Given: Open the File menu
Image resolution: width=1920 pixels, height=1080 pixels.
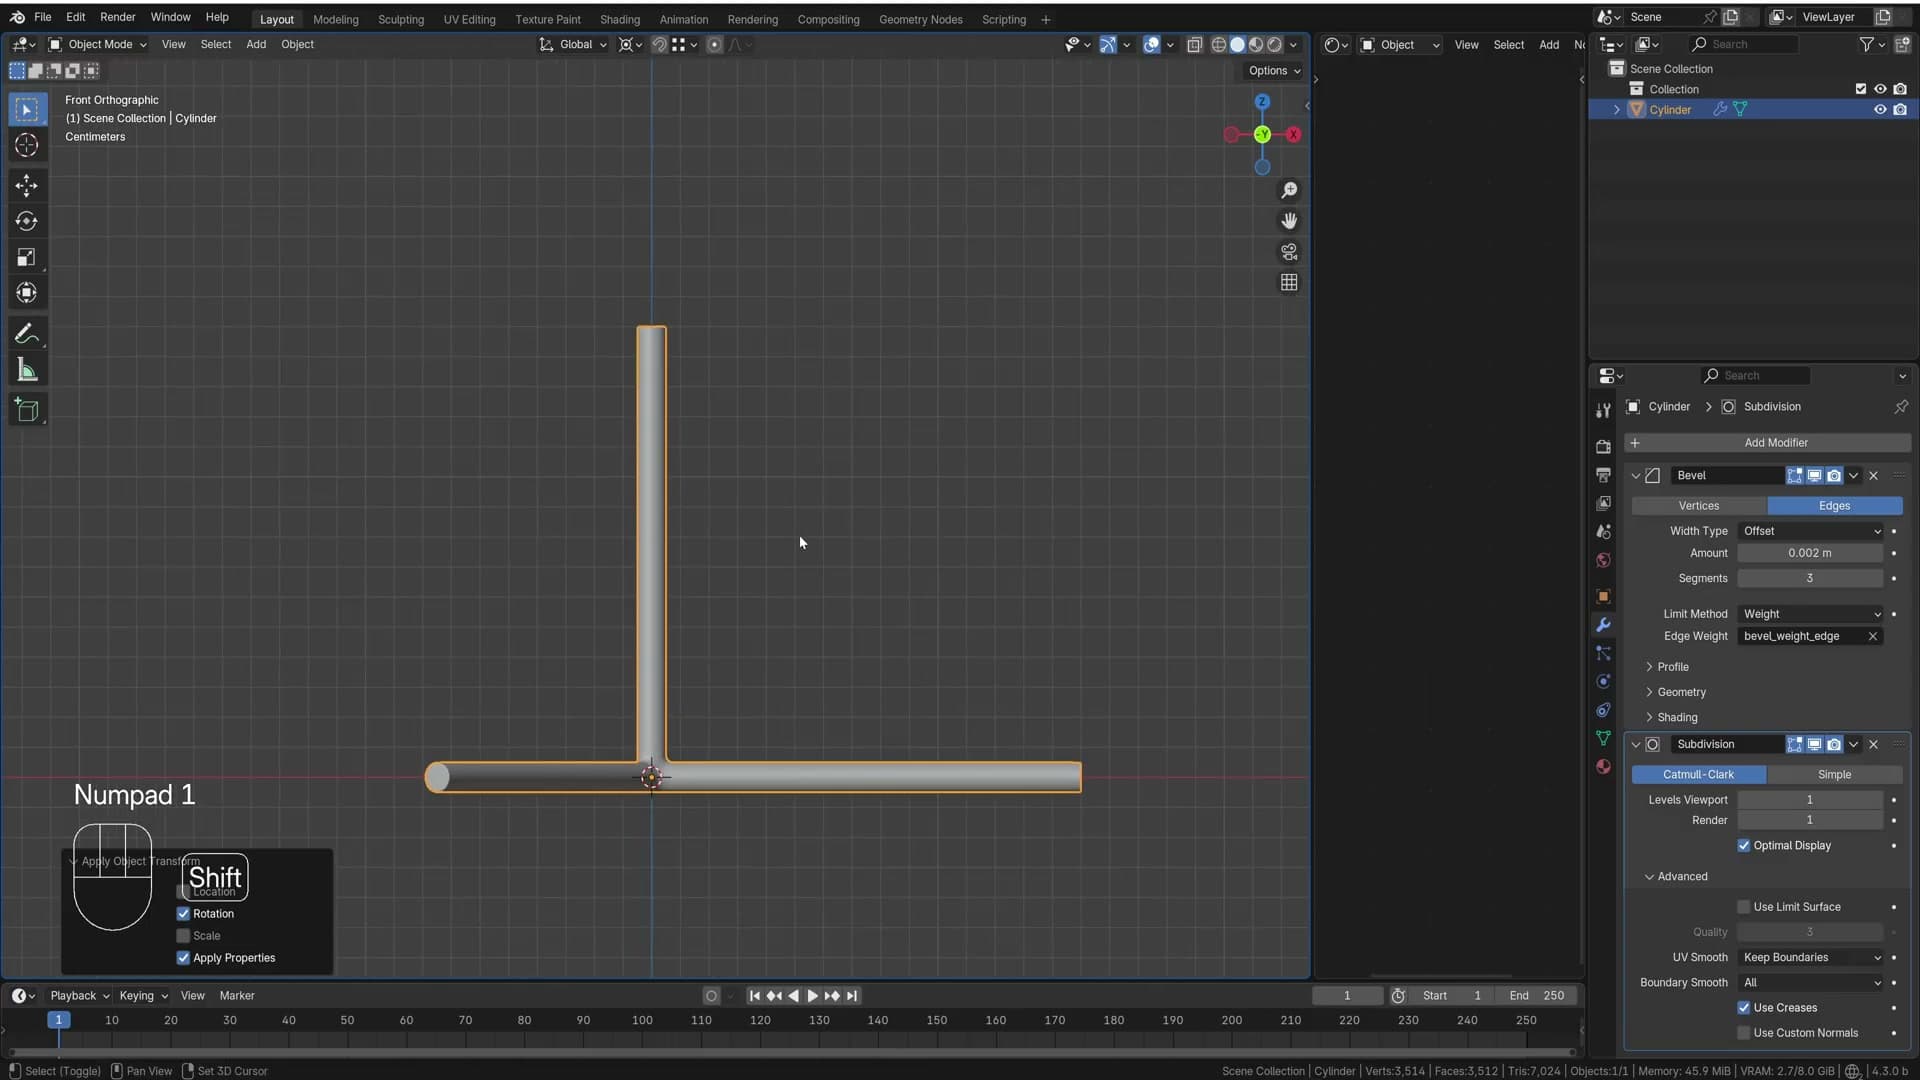Looking at the screenshot, I should 43,17.
